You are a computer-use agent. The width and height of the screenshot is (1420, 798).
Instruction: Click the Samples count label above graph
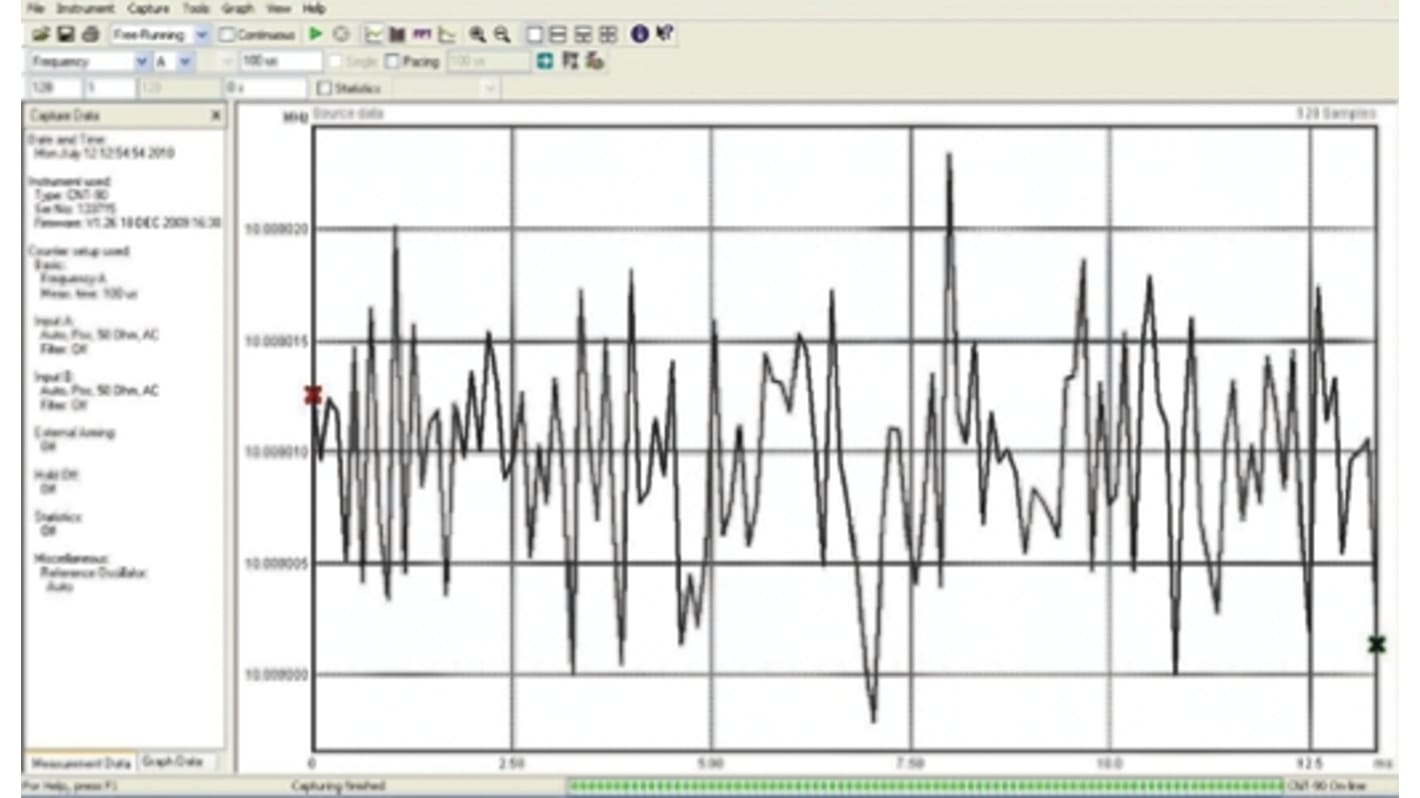pos(1334,114)
